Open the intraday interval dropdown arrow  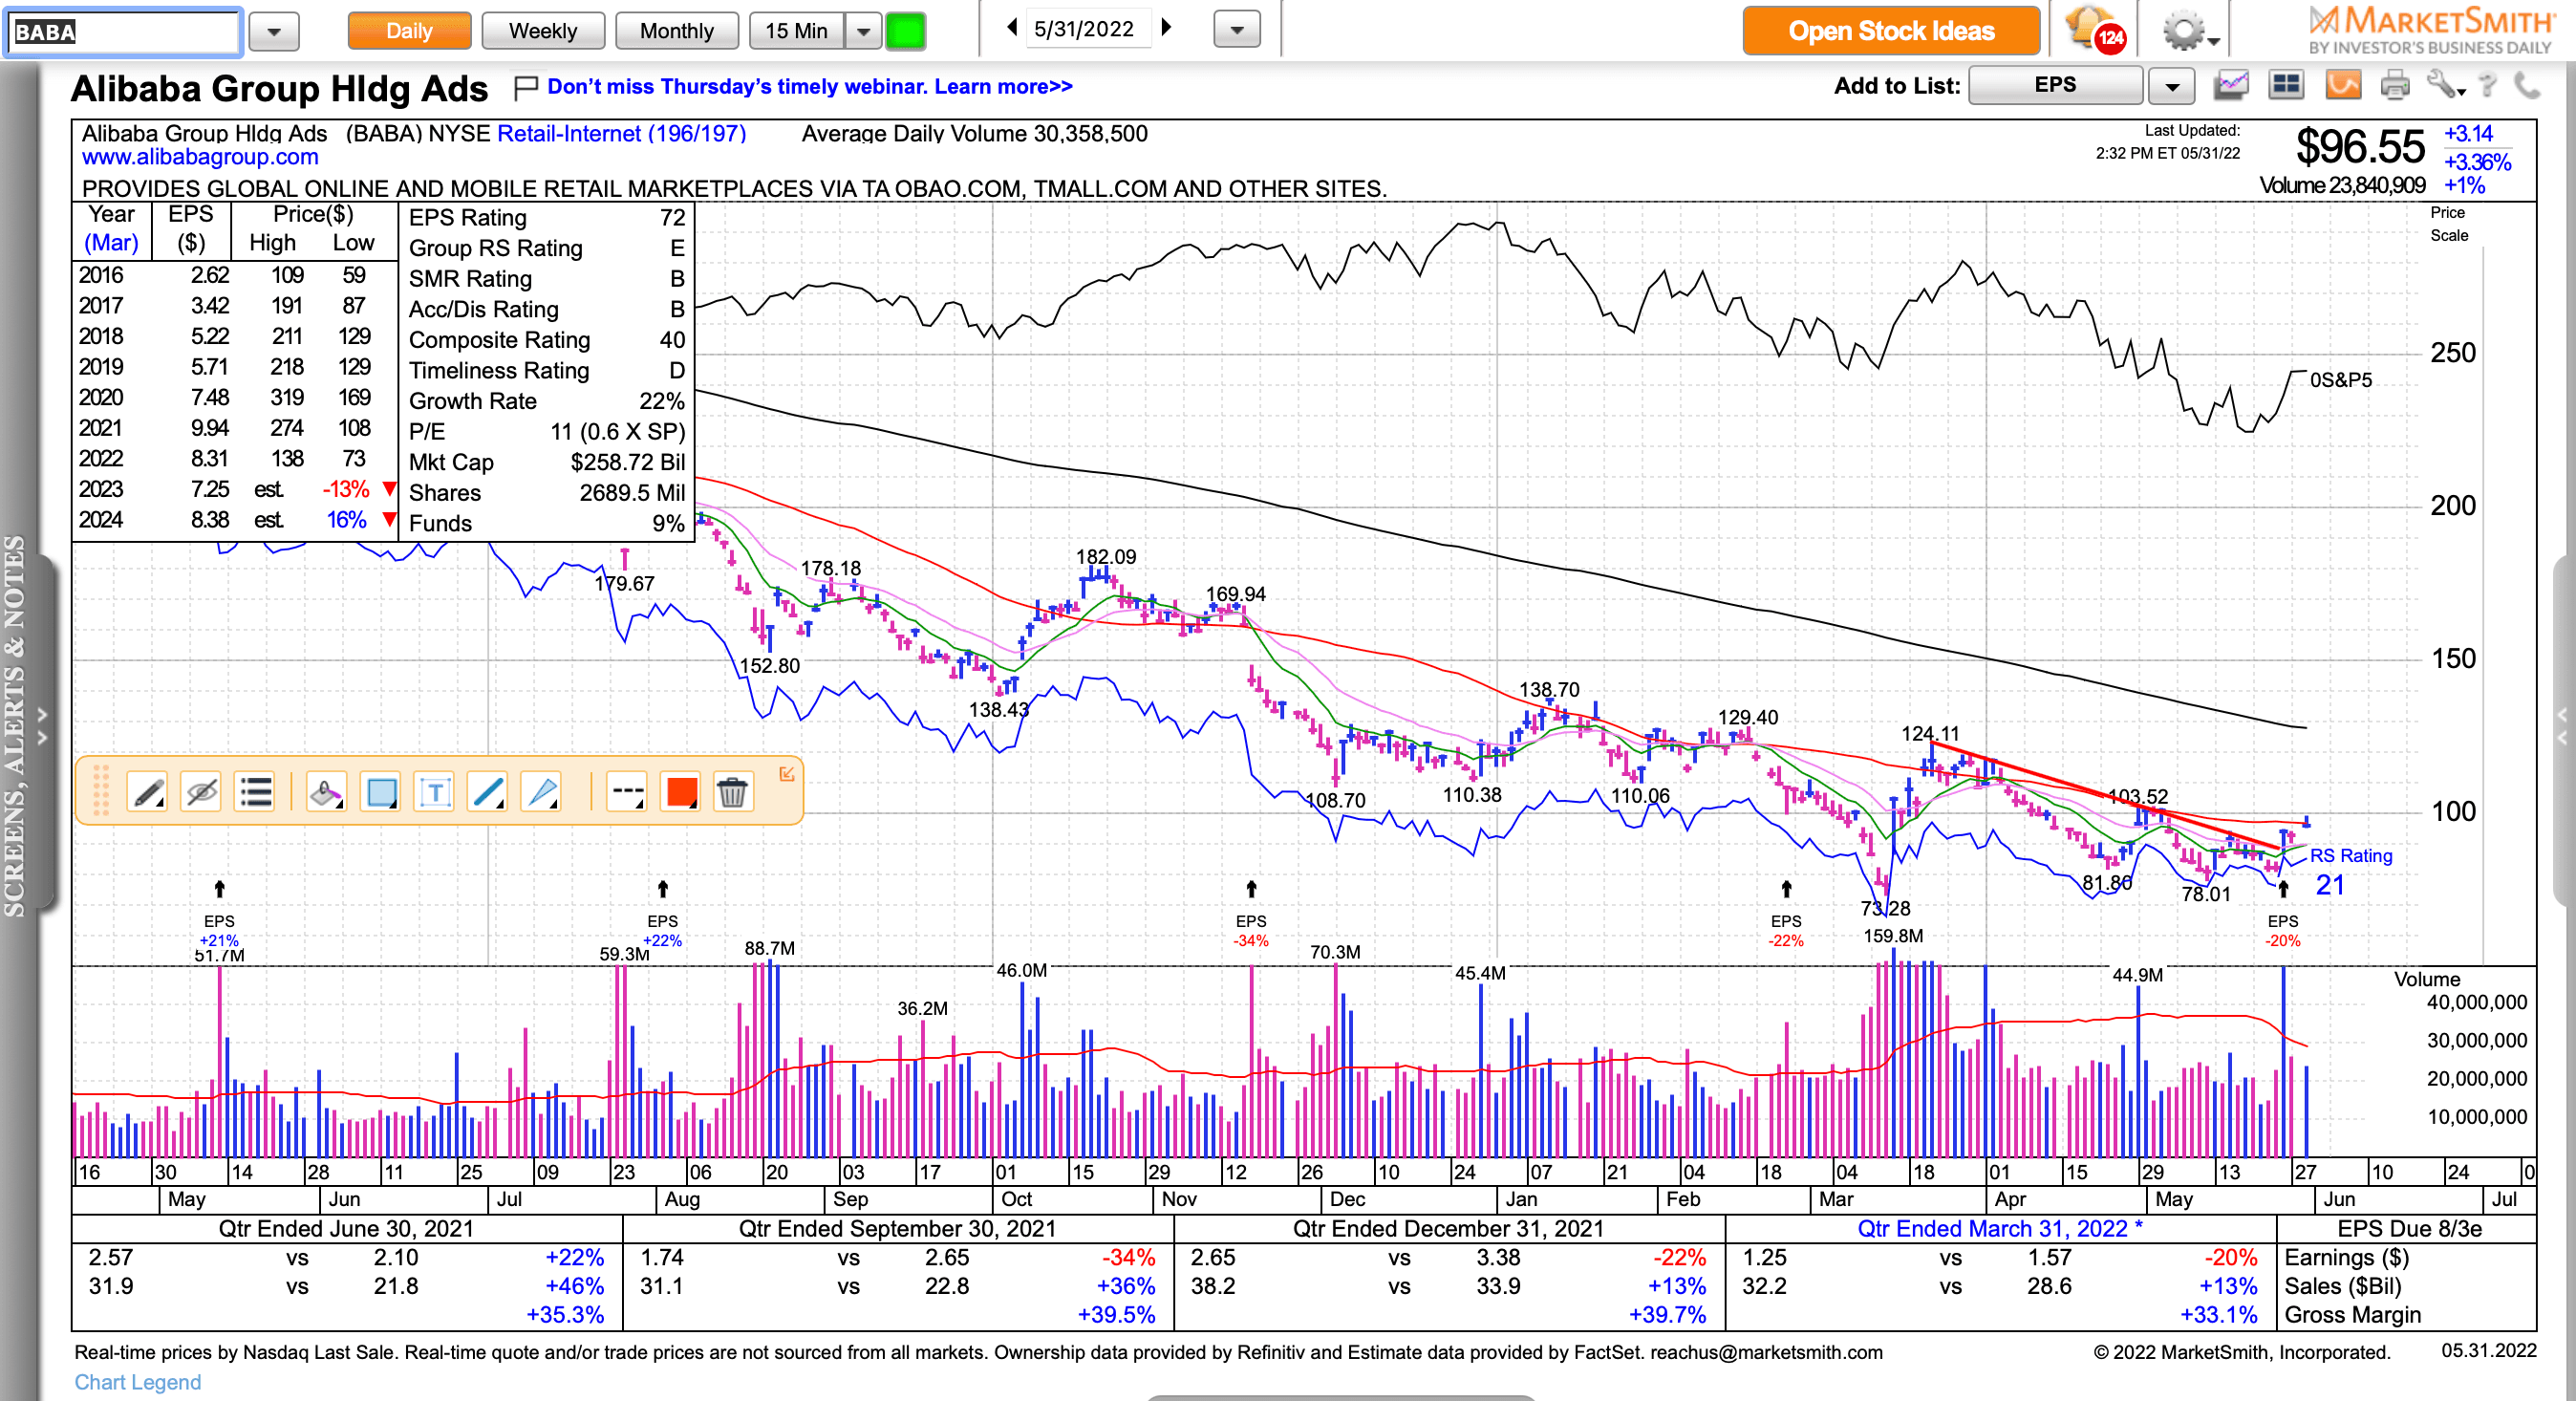pos(863,31)
